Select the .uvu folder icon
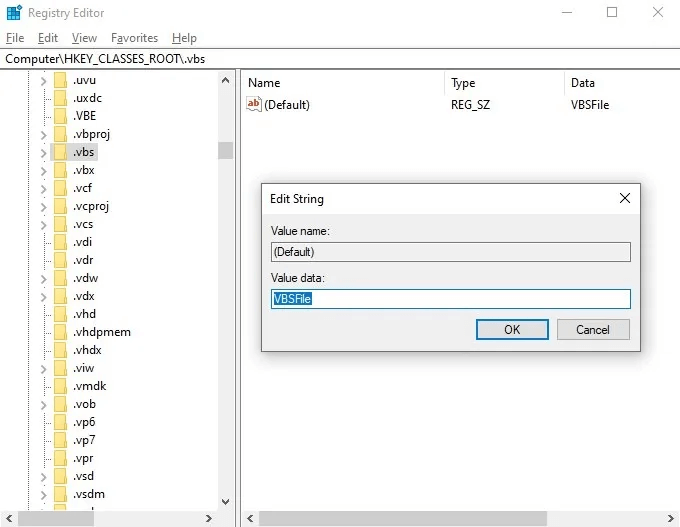 coord(60,80)
